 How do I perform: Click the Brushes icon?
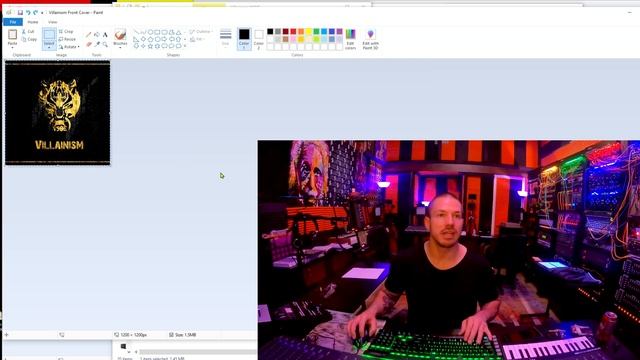pyautogui.click(x=120, y=35)
